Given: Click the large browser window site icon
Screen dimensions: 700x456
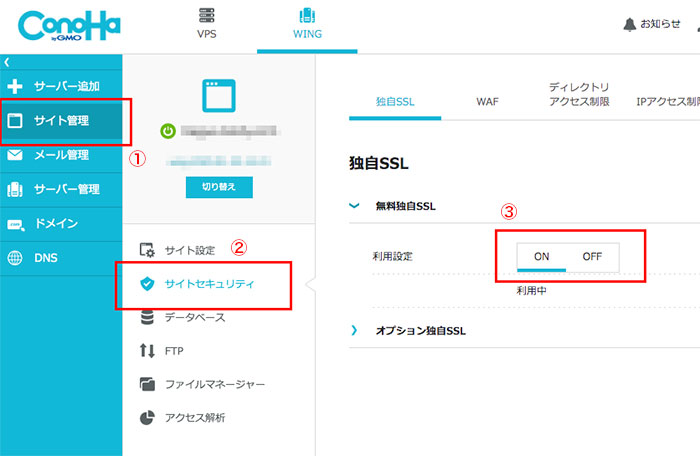Looking at the screenshot, I should pyautogui.click(x=219, y=96).
